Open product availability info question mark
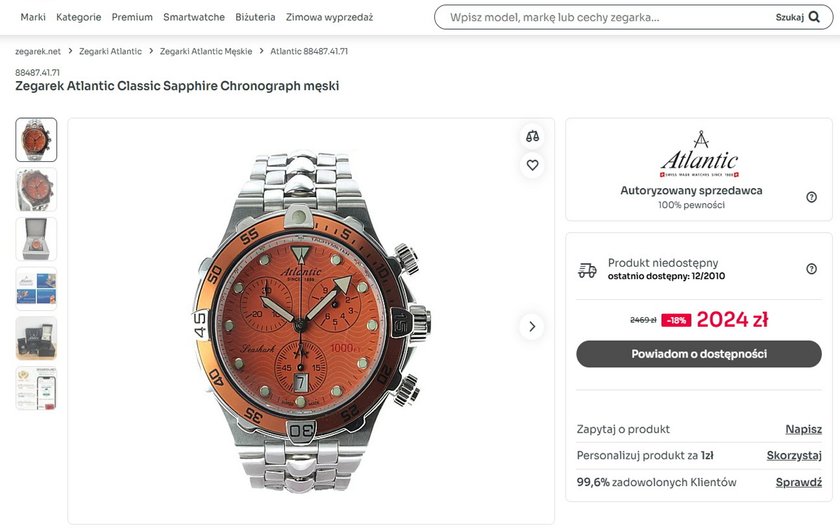840x532 pixels. [811, 269]
